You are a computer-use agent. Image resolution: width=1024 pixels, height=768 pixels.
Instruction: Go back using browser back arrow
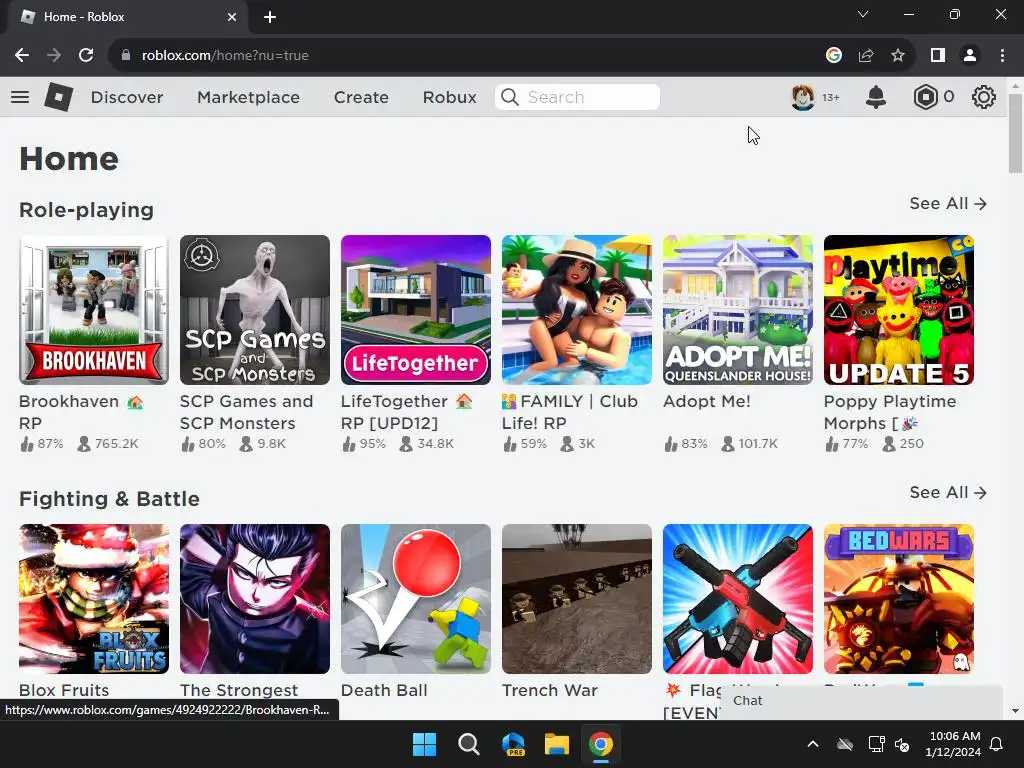22,56
